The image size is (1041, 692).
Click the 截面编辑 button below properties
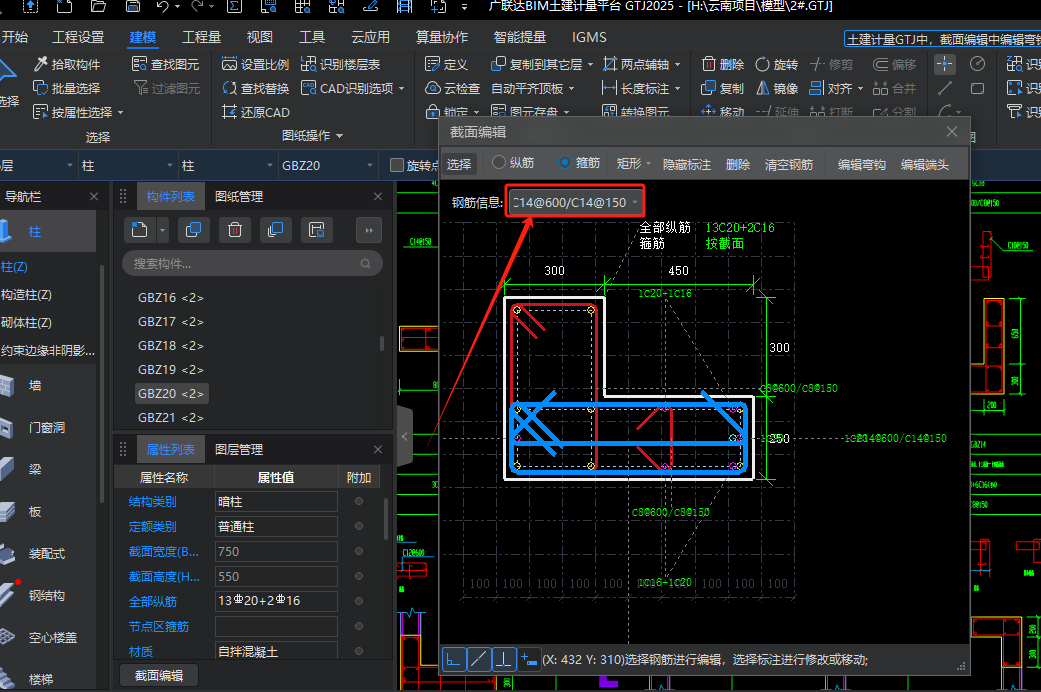[x=159, y=675]
